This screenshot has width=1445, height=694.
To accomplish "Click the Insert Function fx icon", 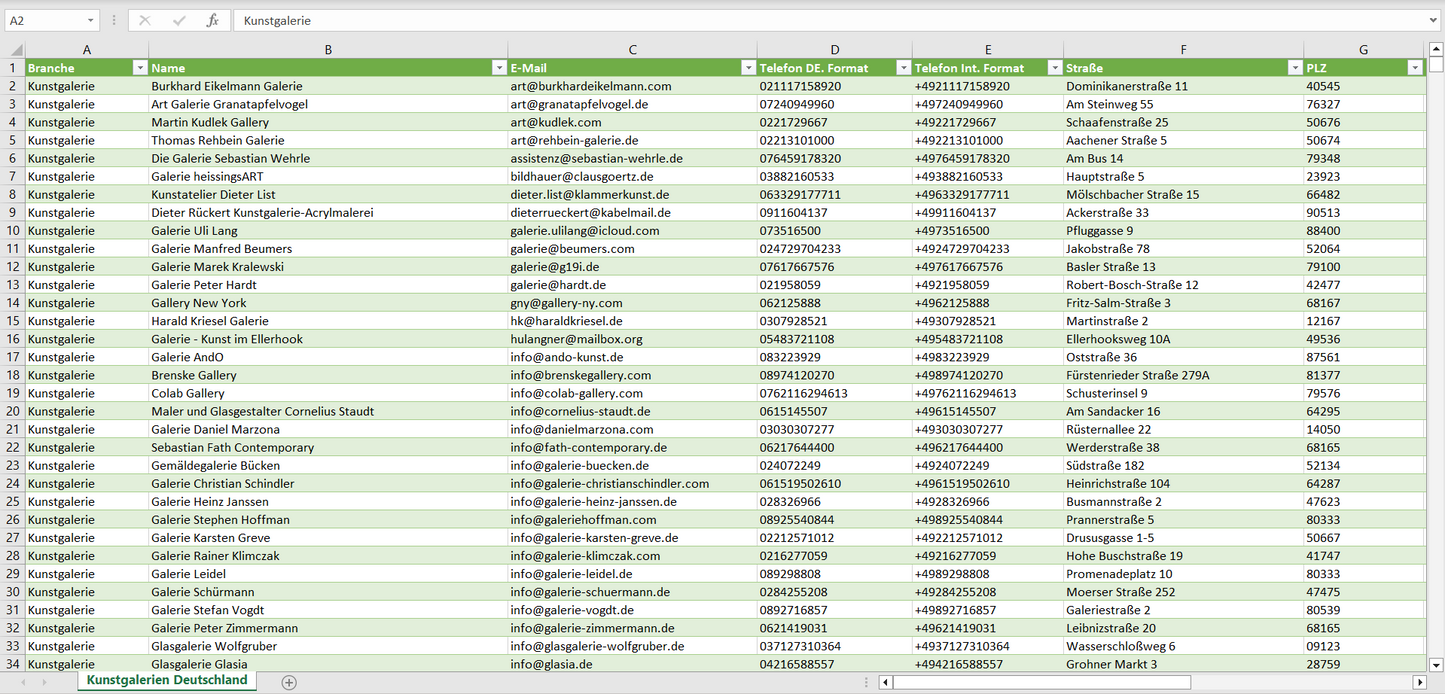I will pyautogui.click(x=212, y=20).
